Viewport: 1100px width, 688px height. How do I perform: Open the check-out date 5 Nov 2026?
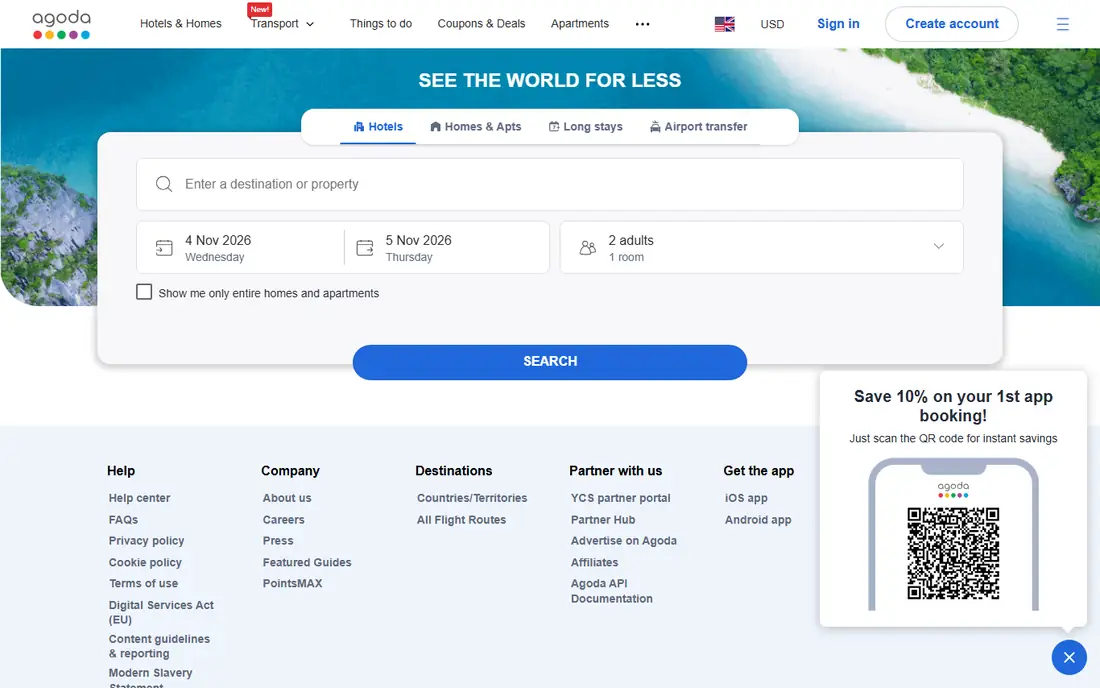point(447,248)
